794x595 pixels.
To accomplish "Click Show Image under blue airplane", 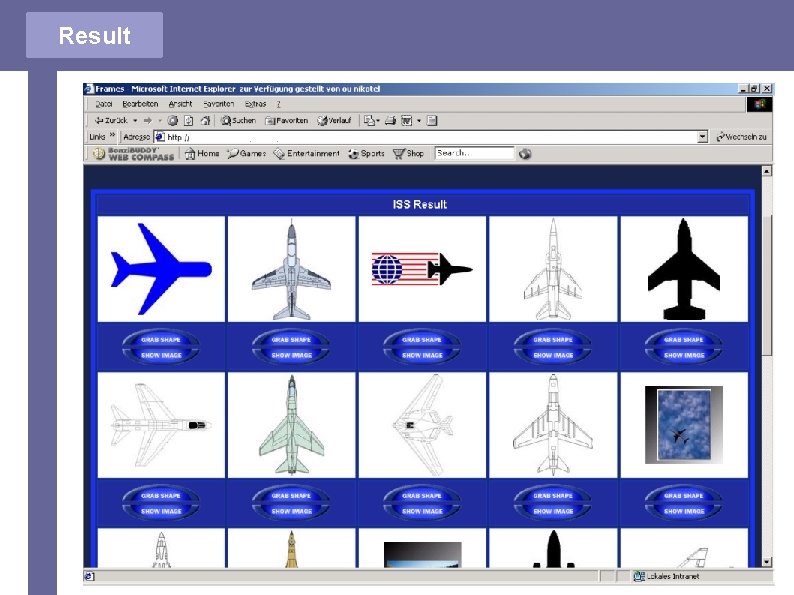I will pos(161,355).
